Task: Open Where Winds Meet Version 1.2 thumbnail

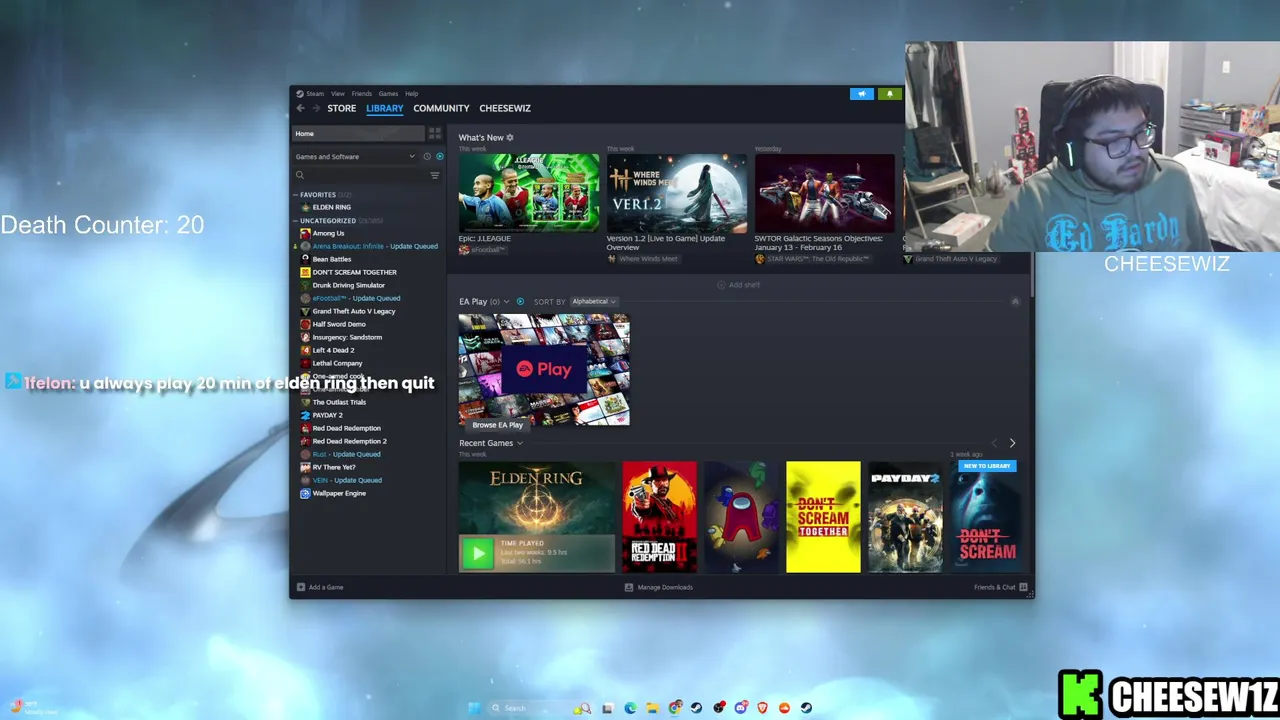Action: click(x=677, y=192)
